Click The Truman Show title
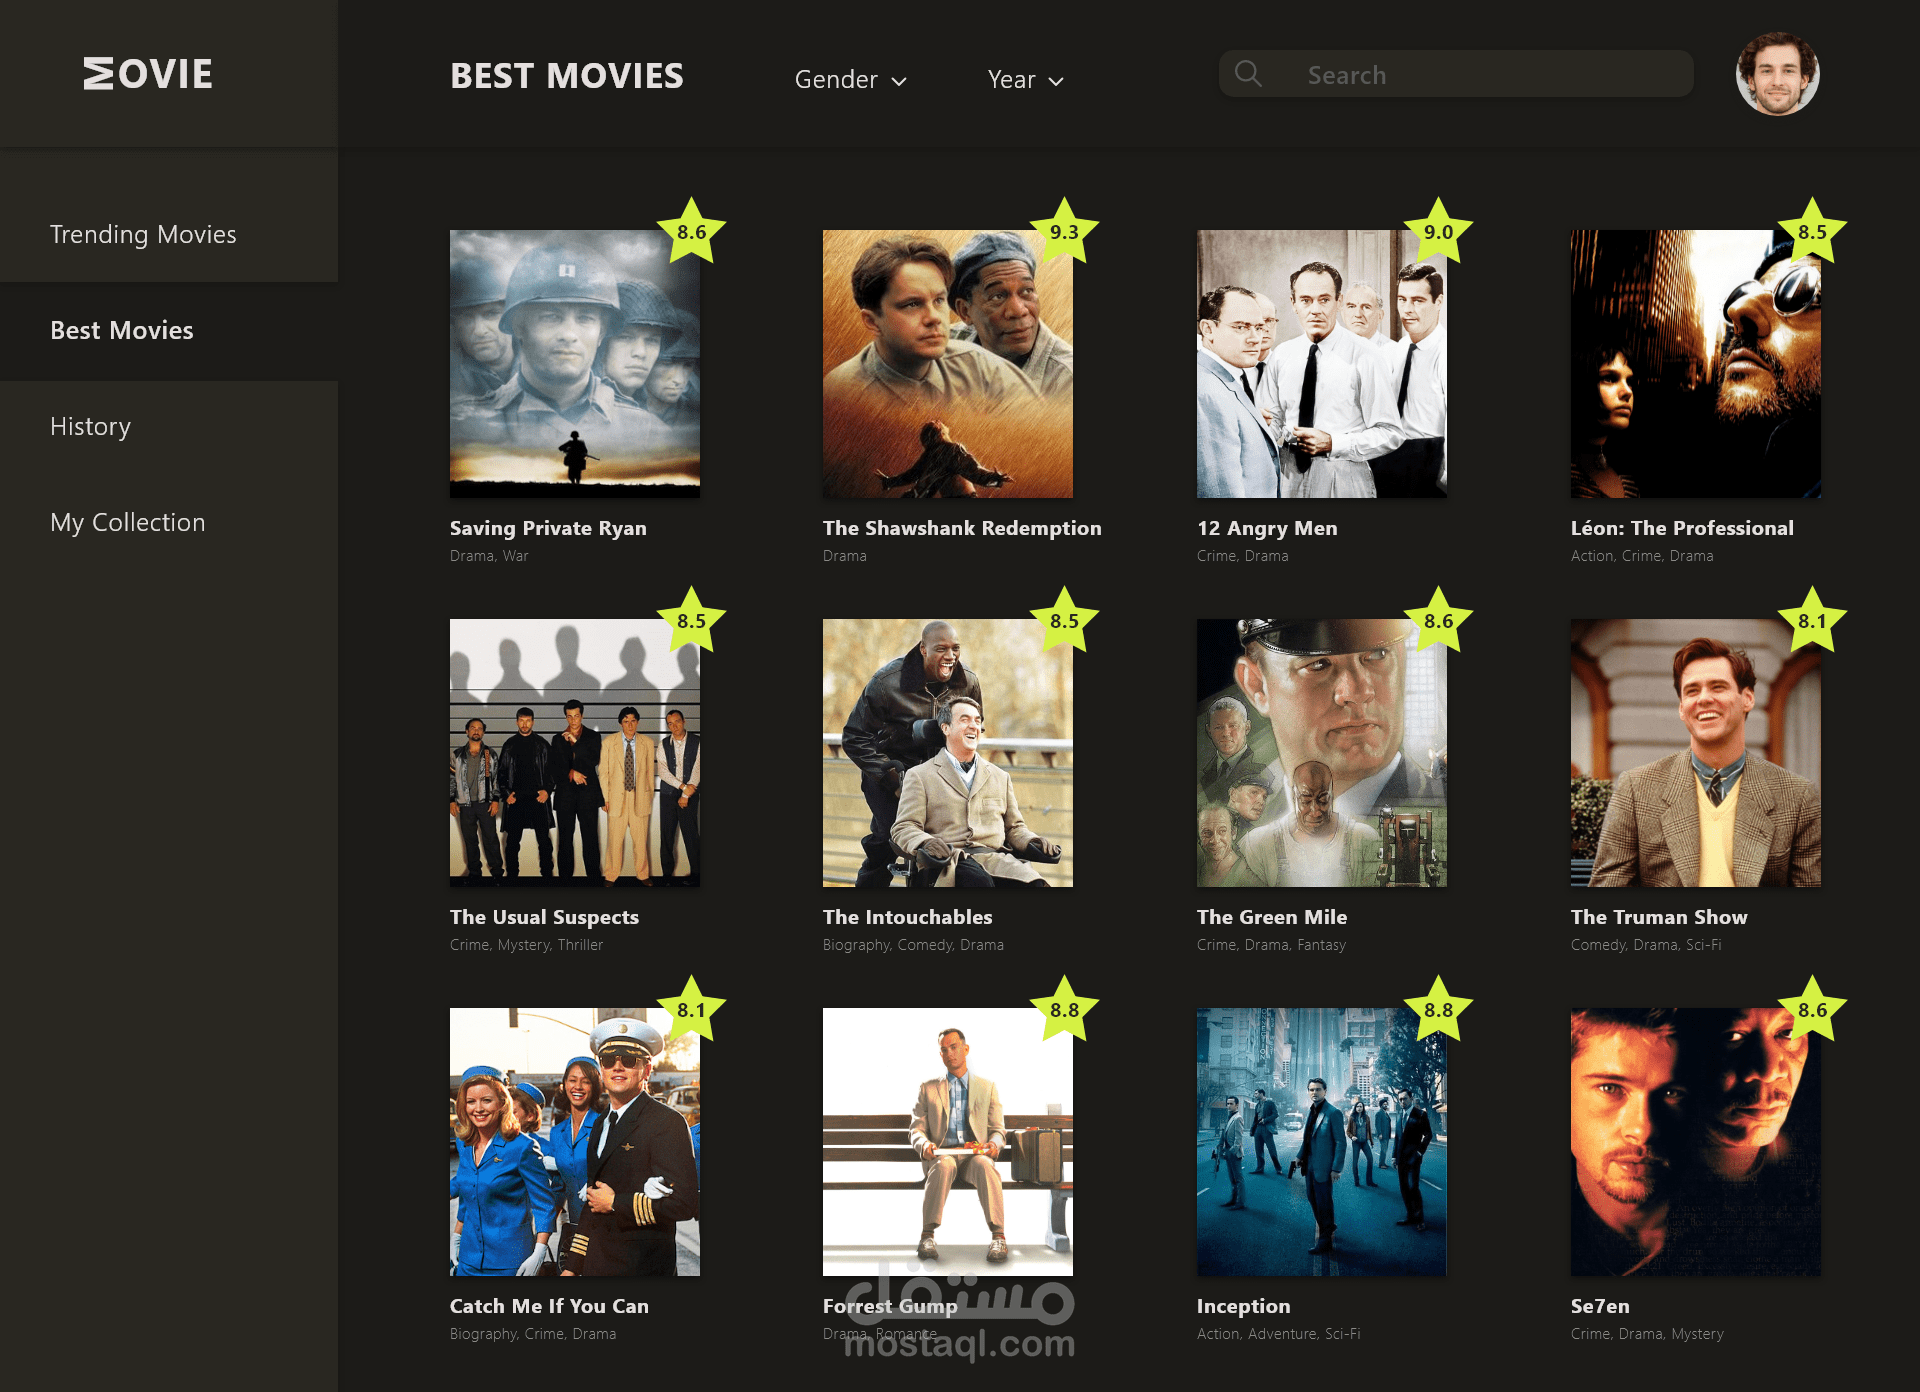 1659,917
